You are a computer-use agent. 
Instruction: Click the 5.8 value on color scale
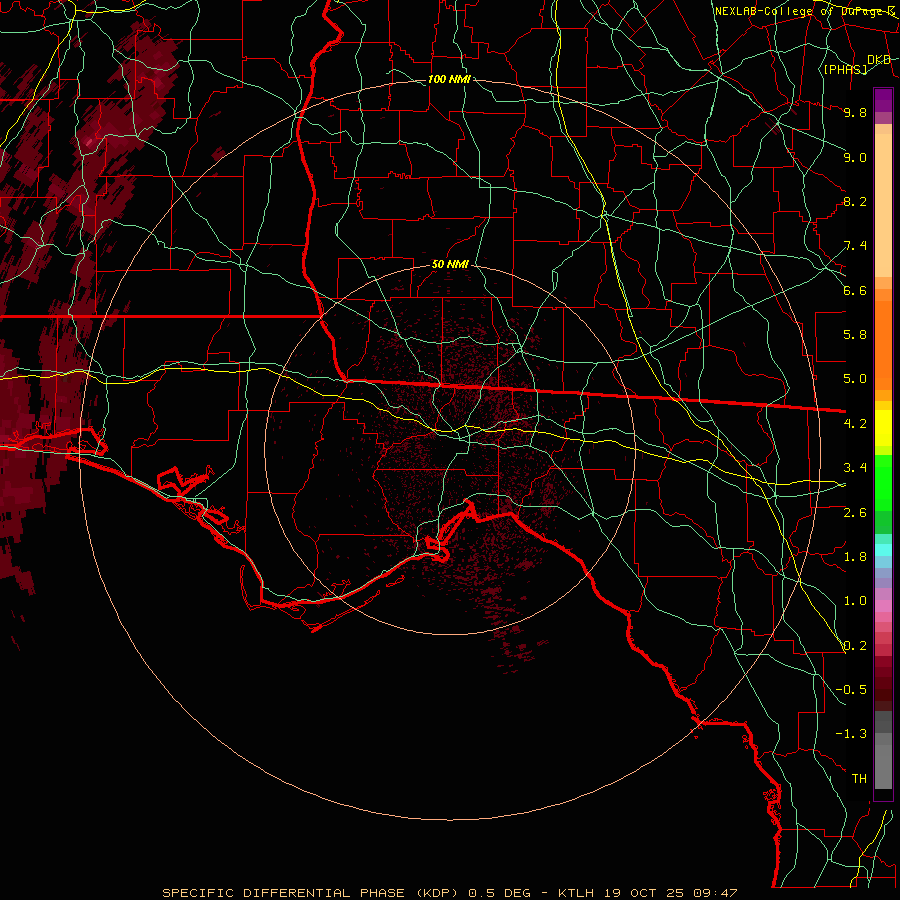coord(855,335)
